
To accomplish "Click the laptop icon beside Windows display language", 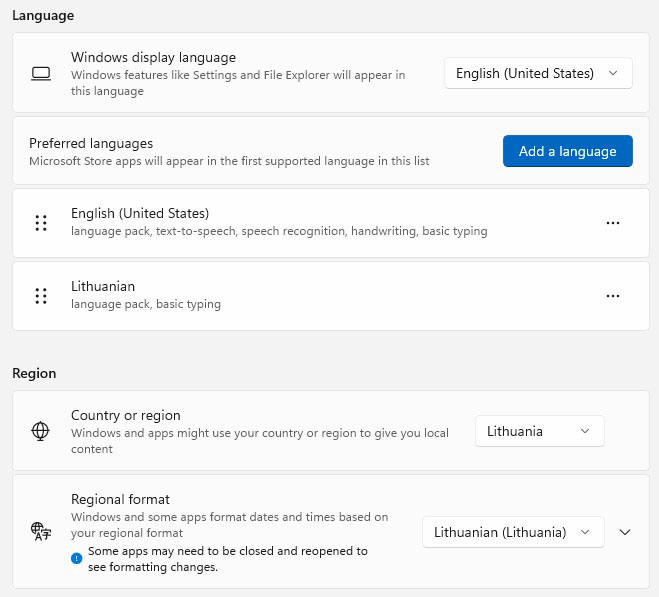I will (x=41, y=73).
